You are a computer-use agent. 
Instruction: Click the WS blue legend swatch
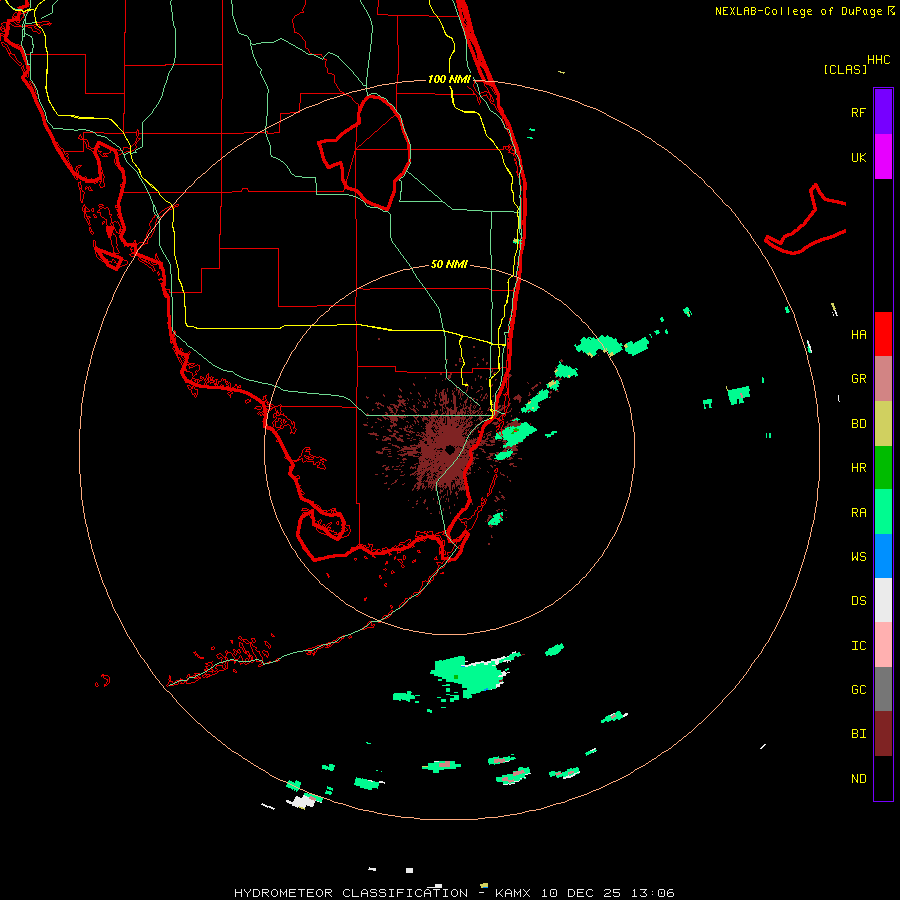click(x=883, y=556)
